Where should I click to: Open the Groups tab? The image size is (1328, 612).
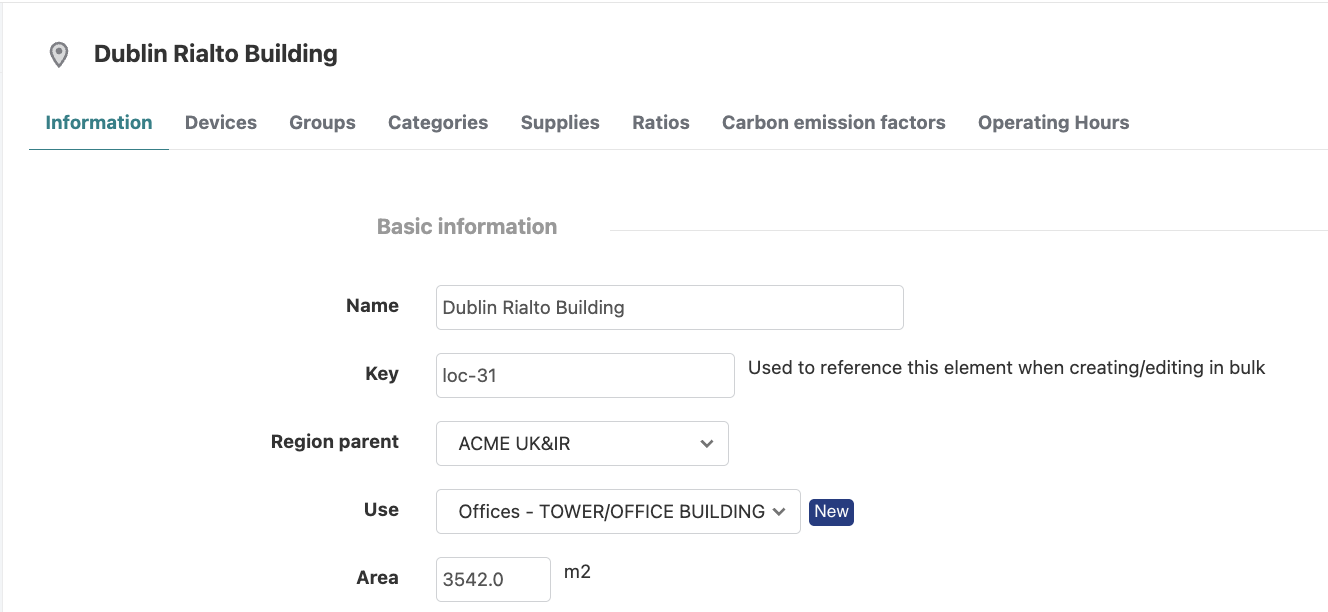pyautogui.click(x=322, y=123)
